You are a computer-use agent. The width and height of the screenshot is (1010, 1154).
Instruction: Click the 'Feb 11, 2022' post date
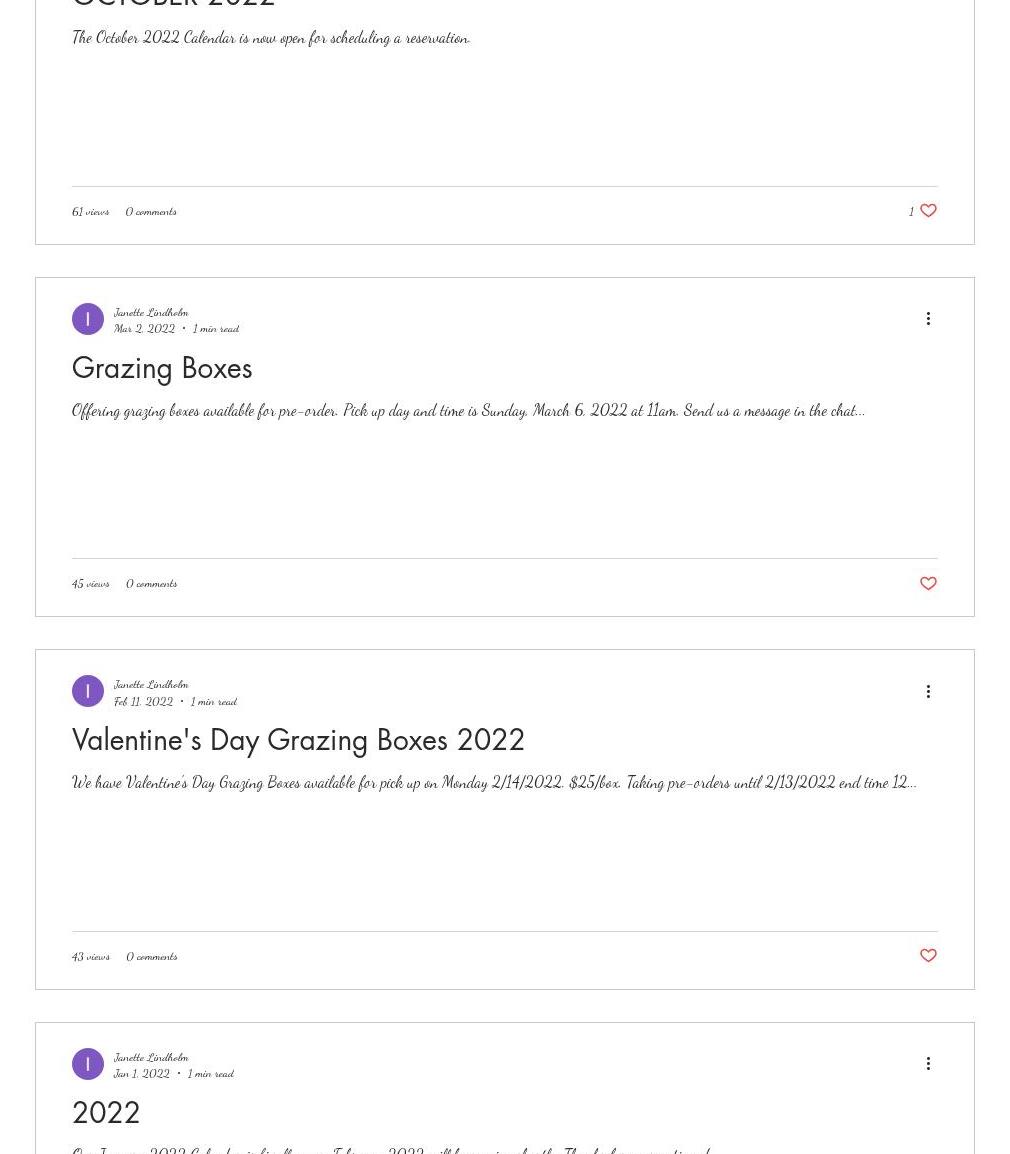pyautogui.click(x=144, y=702)
